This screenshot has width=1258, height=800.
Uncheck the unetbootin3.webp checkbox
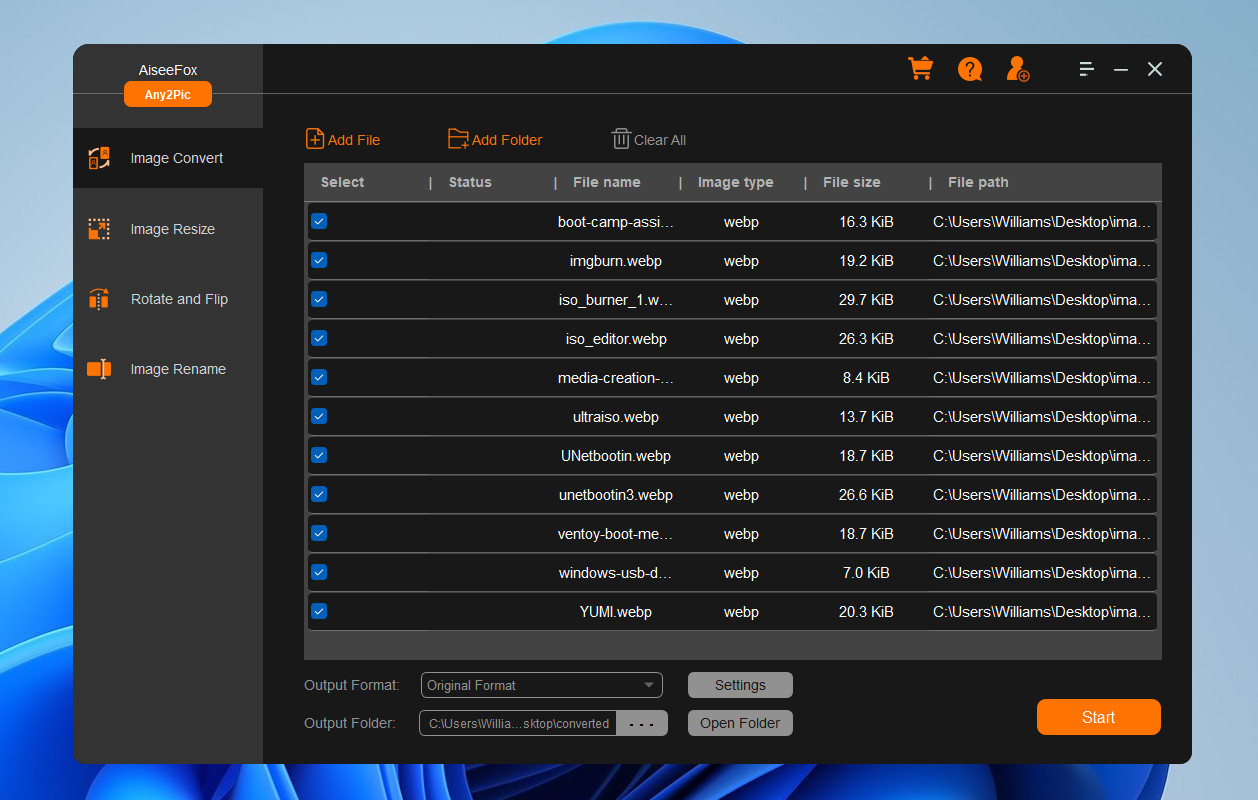[319, 494]
